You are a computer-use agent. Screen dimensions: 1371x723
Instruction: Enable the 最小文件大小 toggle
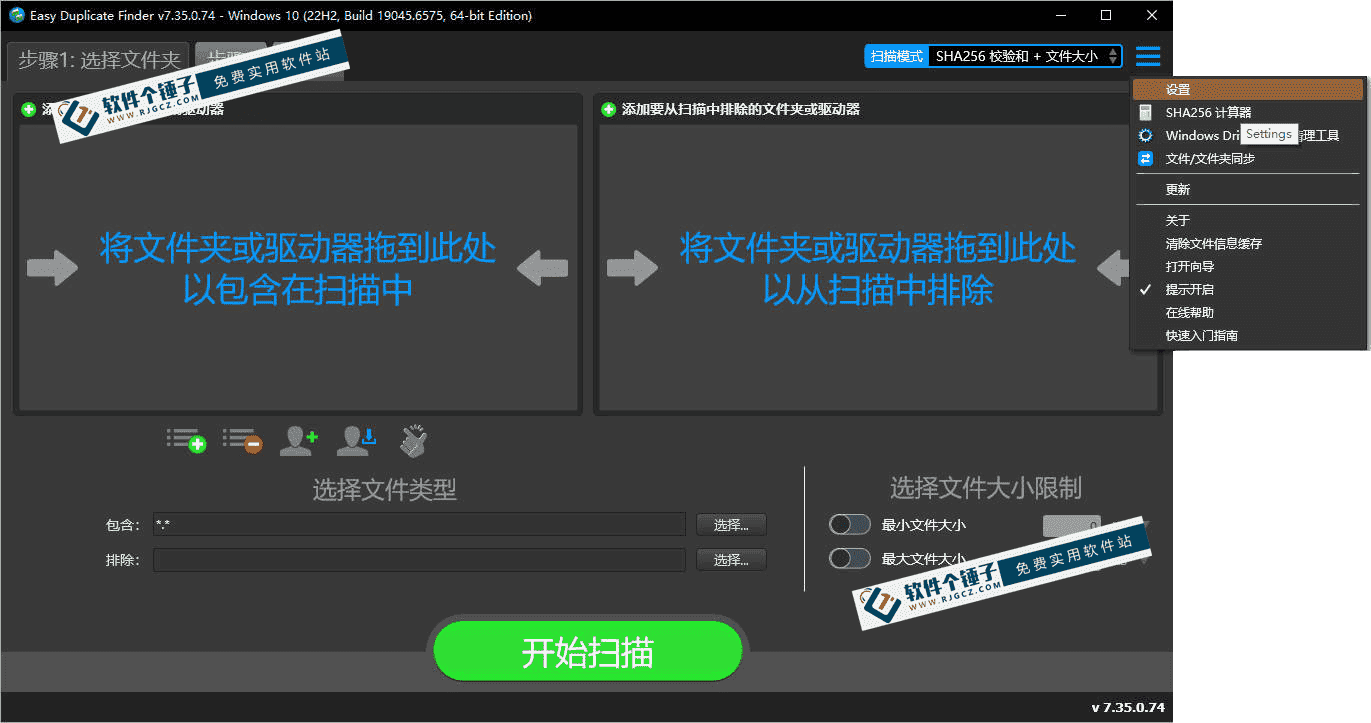click(849, 524)
